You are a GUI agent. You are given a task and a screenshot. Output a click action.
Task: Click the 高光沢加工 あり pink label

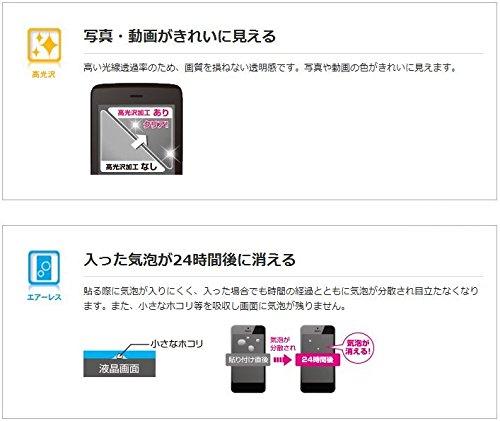pos(143,113)
